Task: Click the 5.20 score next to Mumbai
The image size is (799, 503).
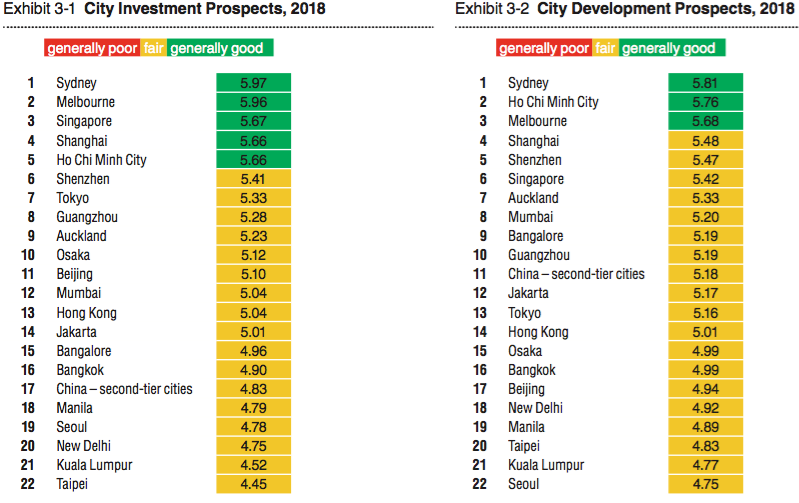Action: [x=705, y=217]
